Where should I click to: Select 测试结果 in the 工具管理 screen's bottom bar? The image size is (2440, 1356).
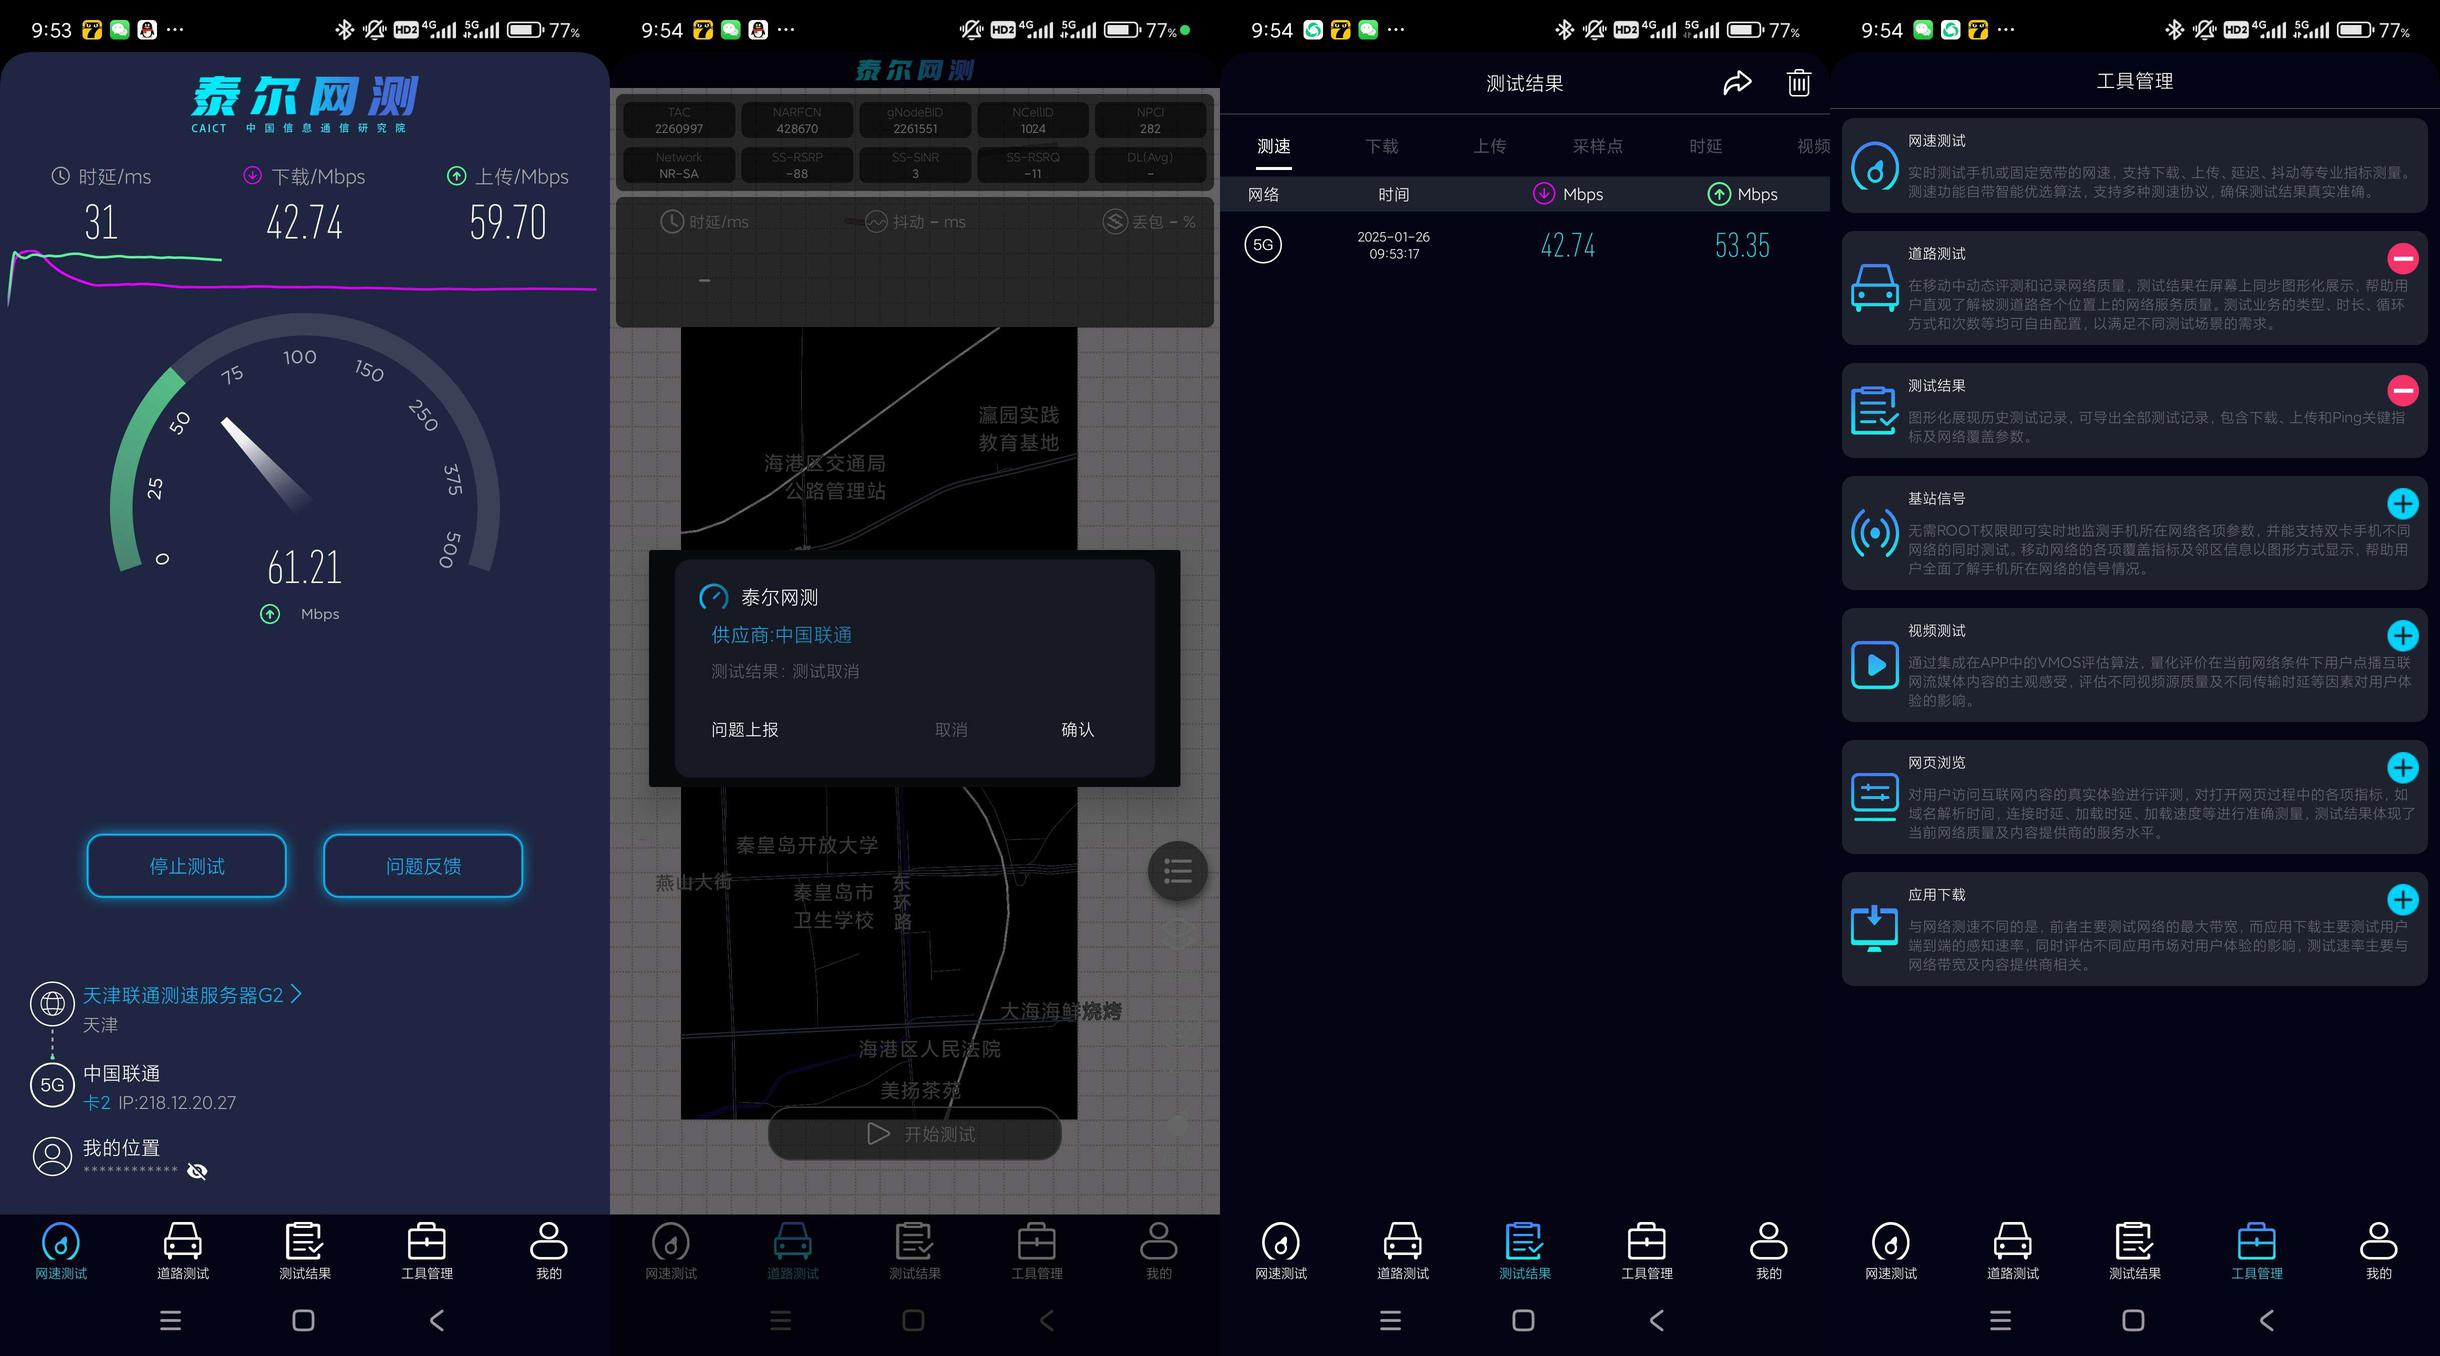click(x=2135, y=1251)
